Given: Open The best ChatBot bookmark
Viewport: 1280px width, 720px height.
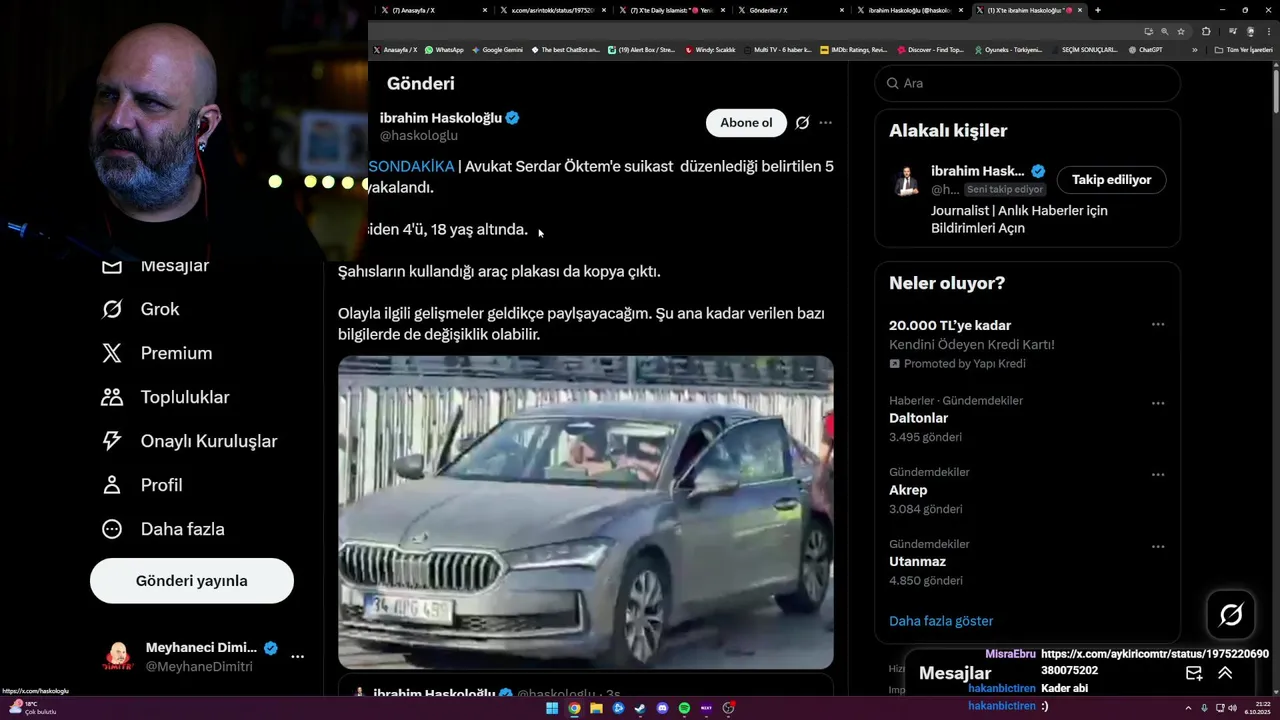Looking at the screenshot, I should click(x=565, y=50).
